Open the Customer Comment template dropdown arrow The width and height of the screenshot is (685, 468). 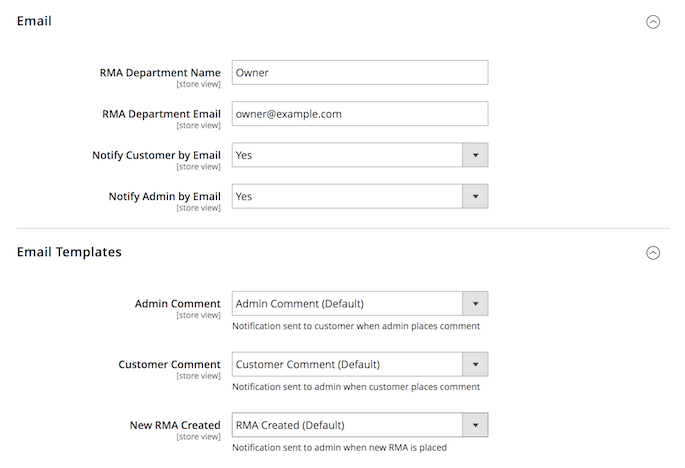[475, 364]
